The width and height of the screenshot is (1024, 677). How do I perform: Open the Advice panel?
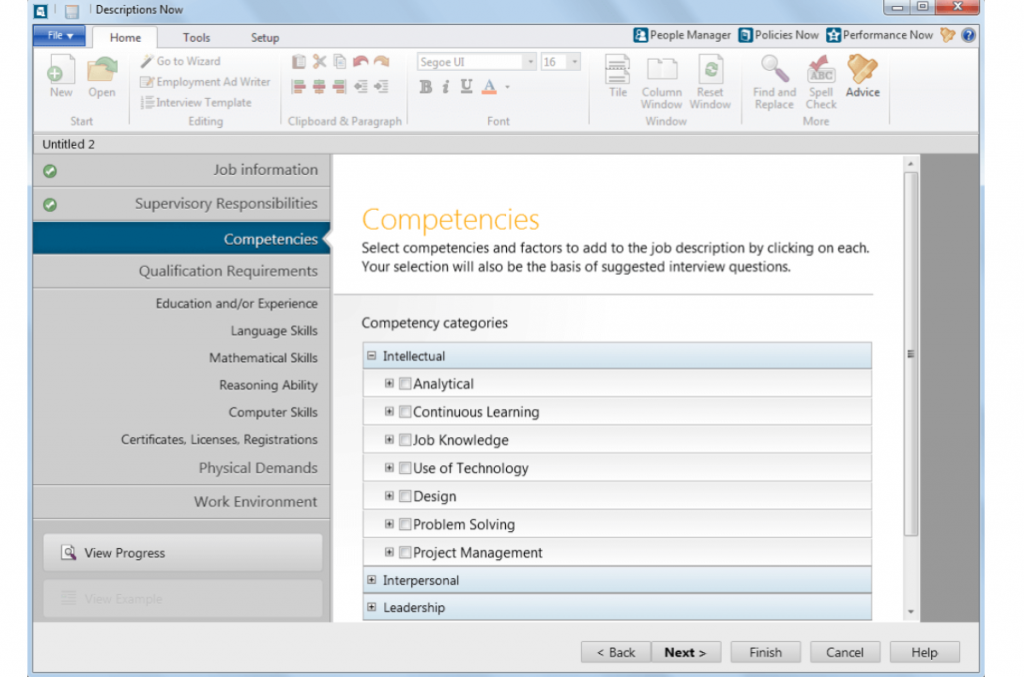pyautogui.click(x=862, y=75)
